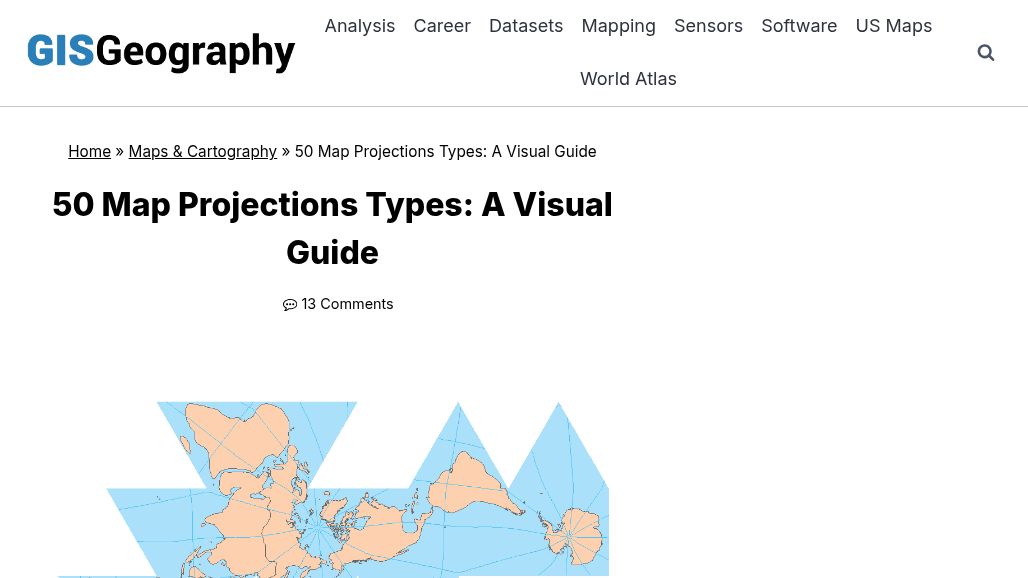Click Antarctica on the Dymaxion map image
1028x578 pixels.
point(572,535)
